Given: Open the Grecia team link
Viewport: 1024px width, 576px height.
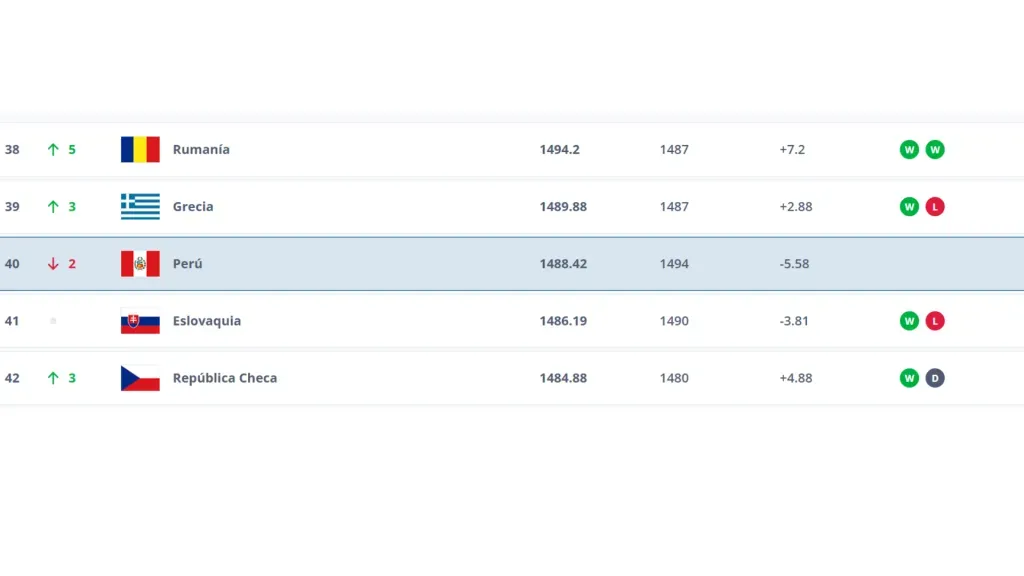Looking at the screenshot, I should coord(193,207).
